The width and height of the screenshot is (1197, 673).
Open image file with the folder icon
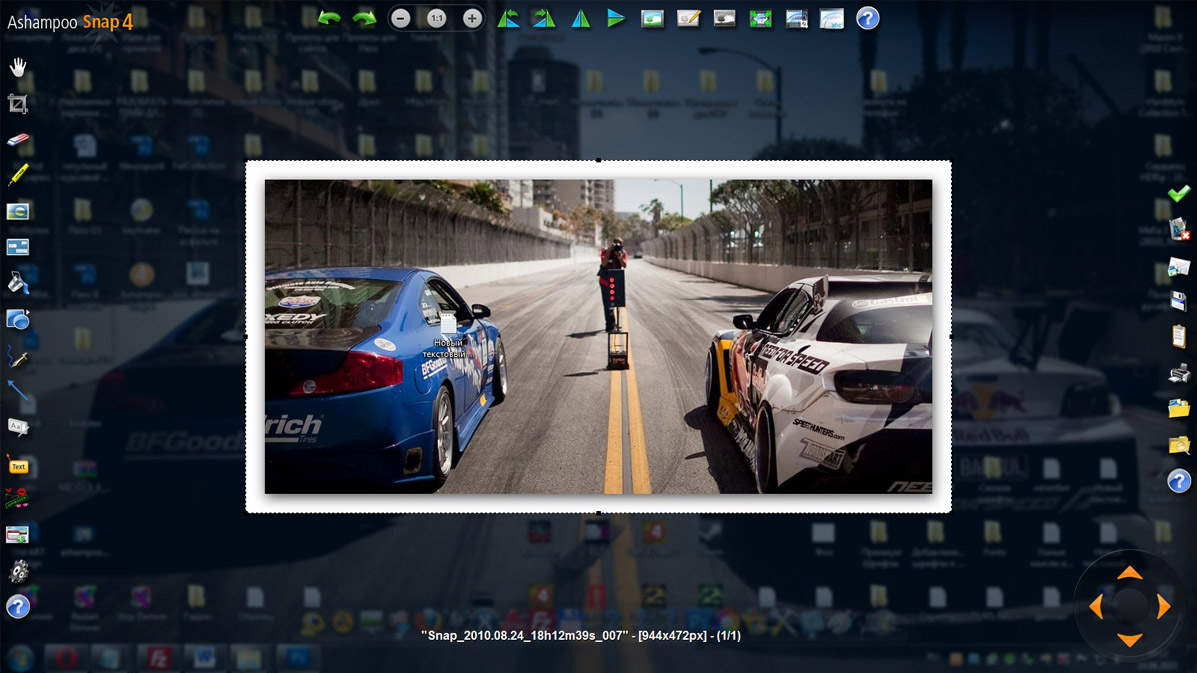coord(1179,409)
